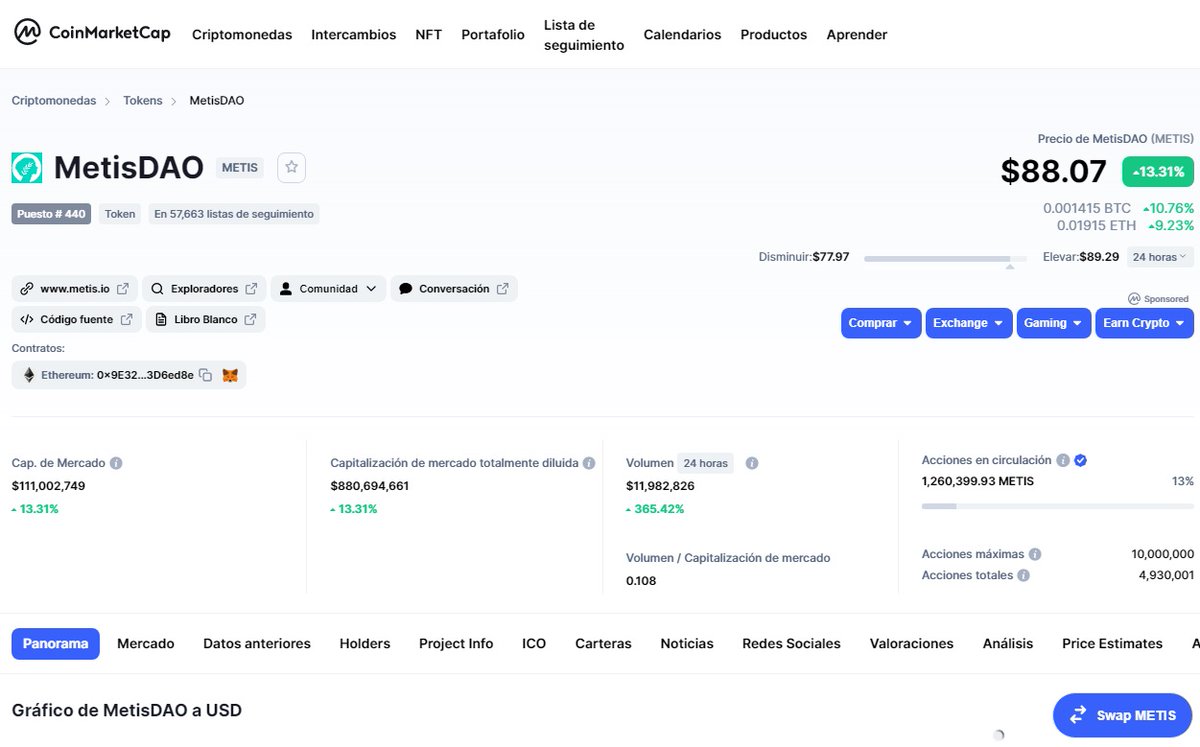Switch to the Price Estimates tab
This screenshot has height=747, width=1200.
coord(1112,644)
